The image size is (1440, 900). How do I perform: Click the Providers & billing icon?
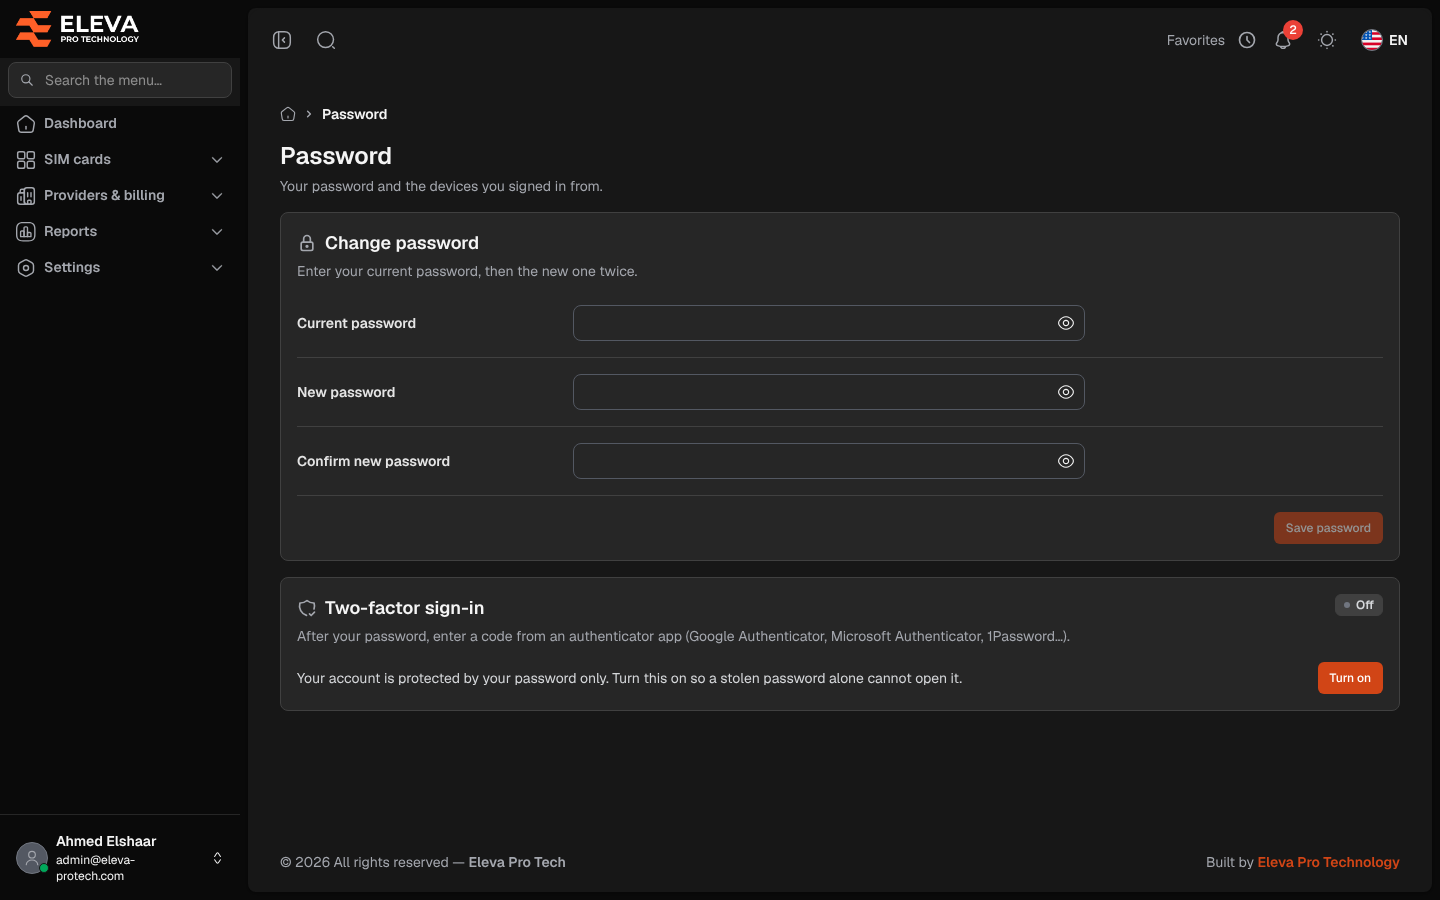[x=26, y=195]
